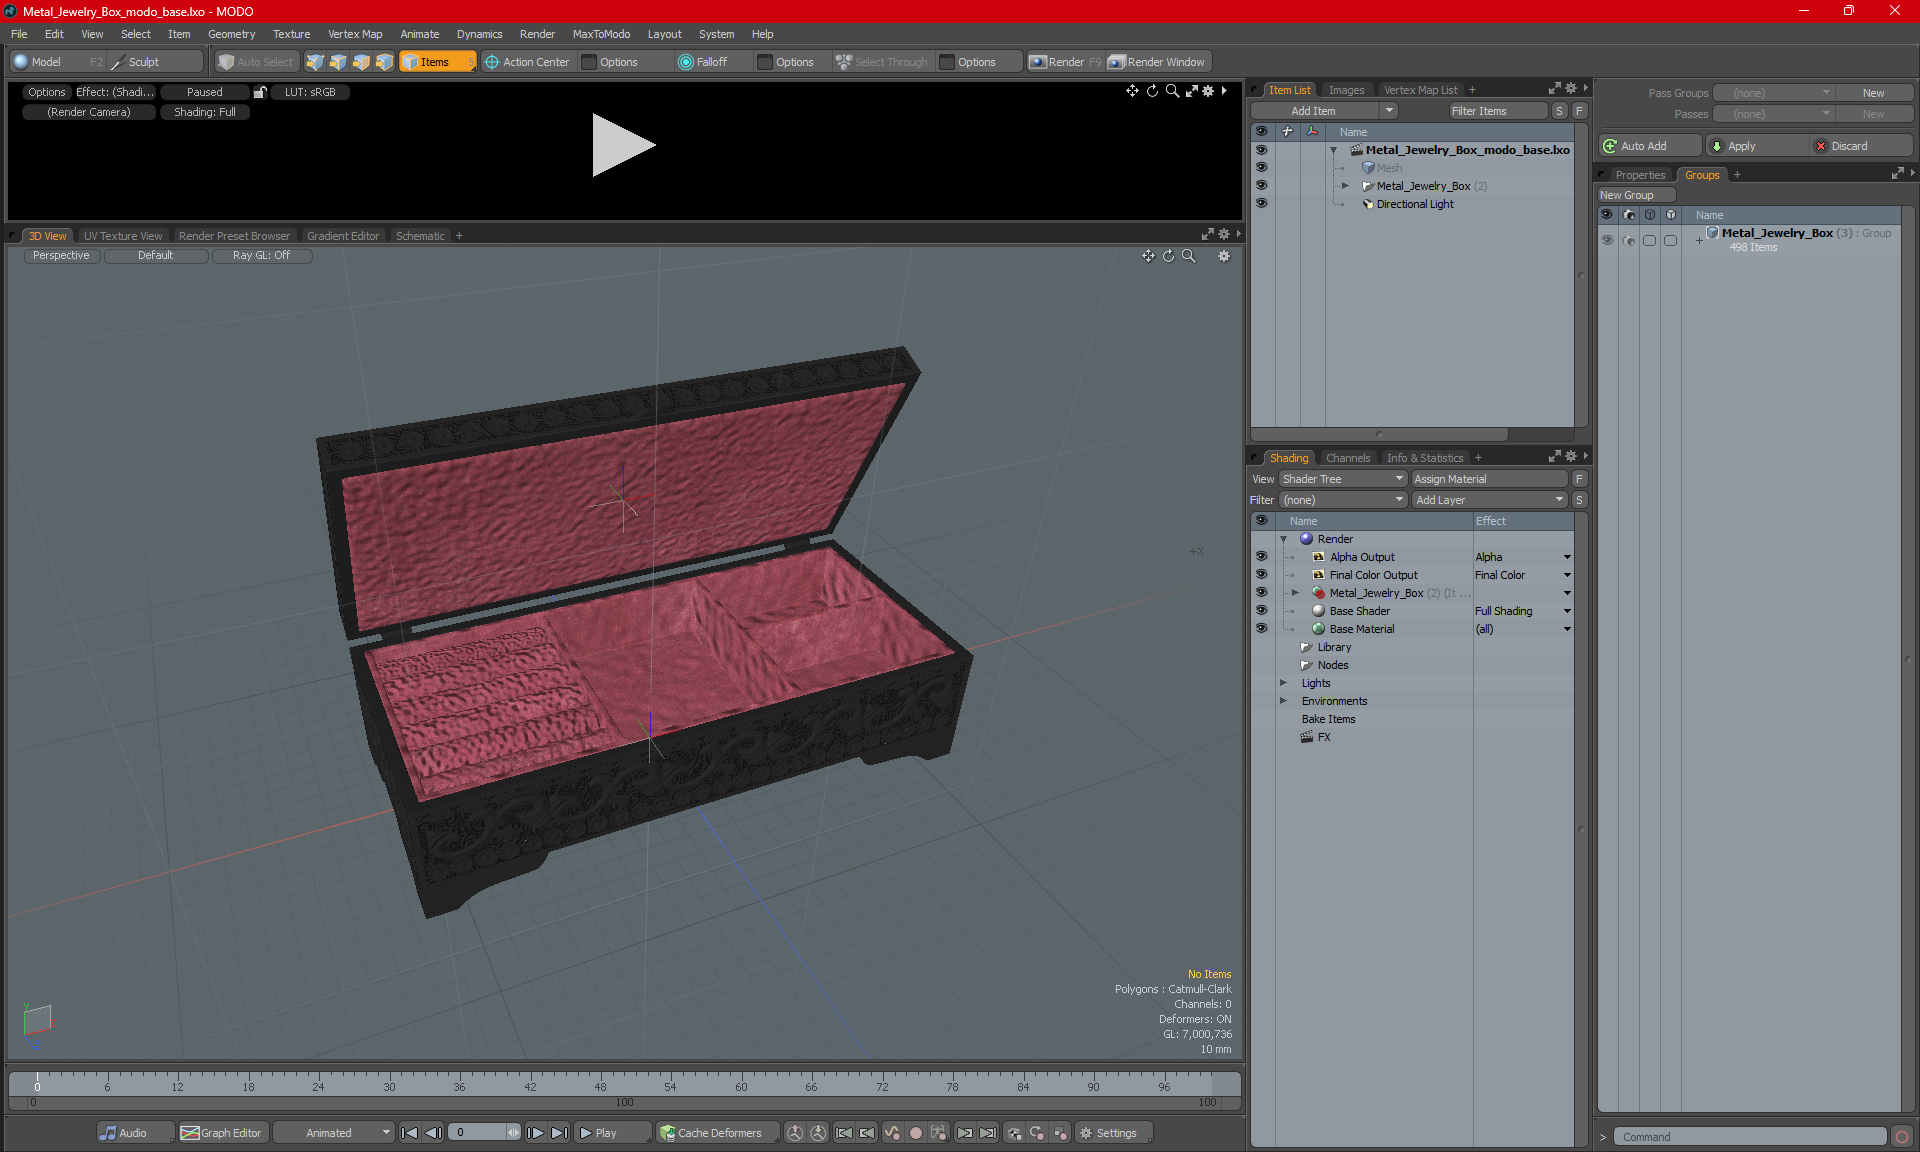Click the Assign Material button
Viewport: 1920px width, 1152px height.
1488,479
